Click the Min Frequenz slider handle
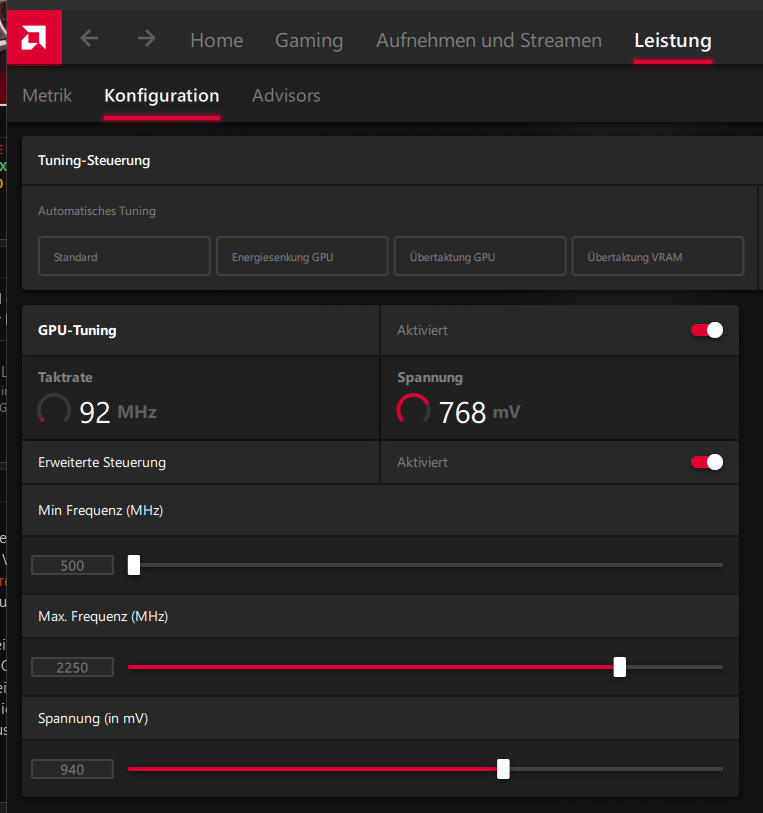The height and width of the screenshot is (813, 763). coord(134,565)
